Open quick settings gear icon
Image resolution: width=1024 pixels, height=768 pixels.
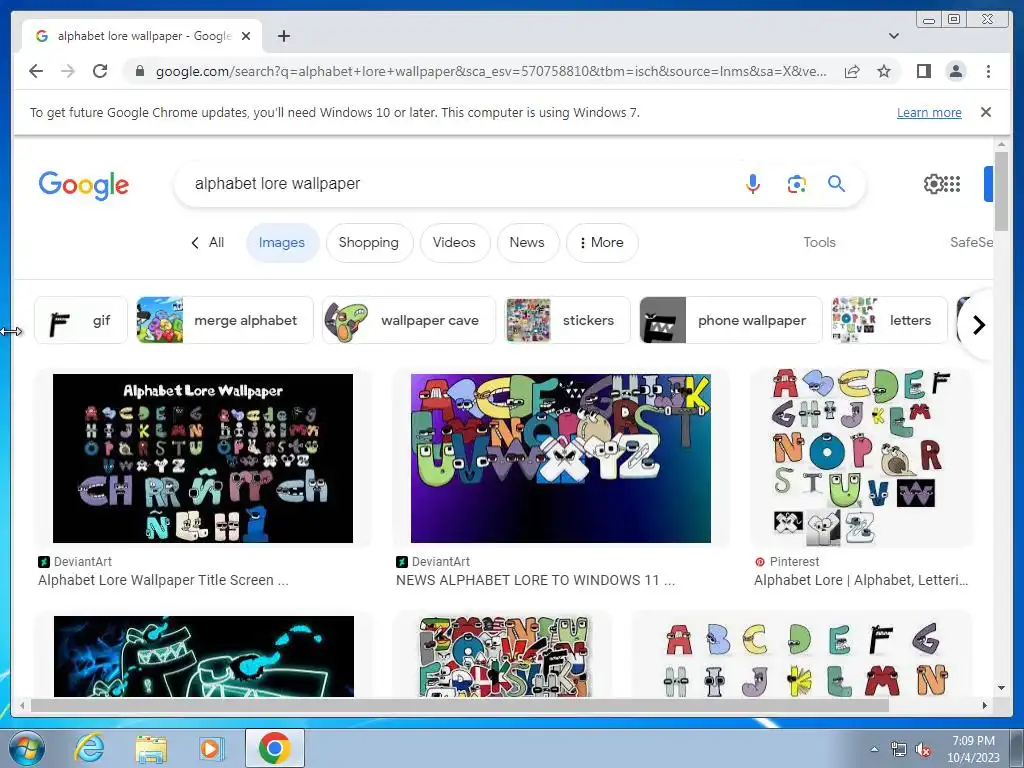click(933, 184)
